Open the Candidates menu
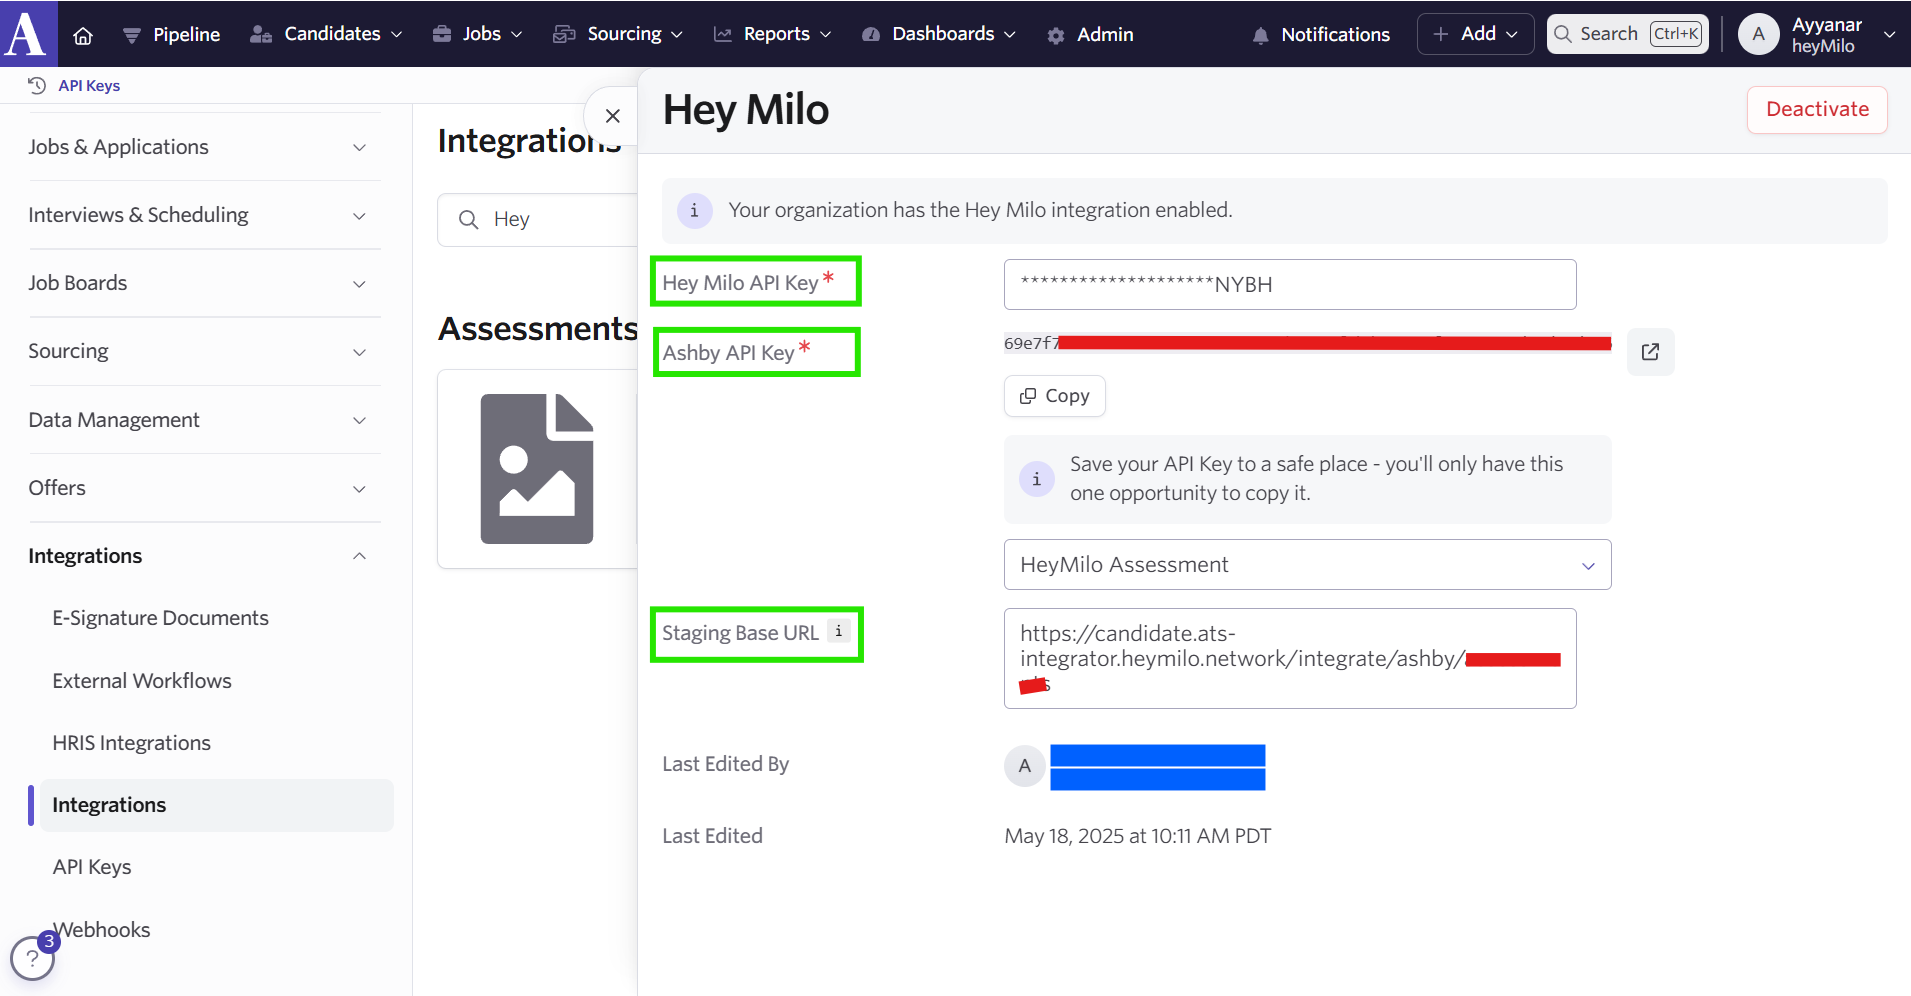The height and width of the screenshot is (996, 1911). (326, 35)
